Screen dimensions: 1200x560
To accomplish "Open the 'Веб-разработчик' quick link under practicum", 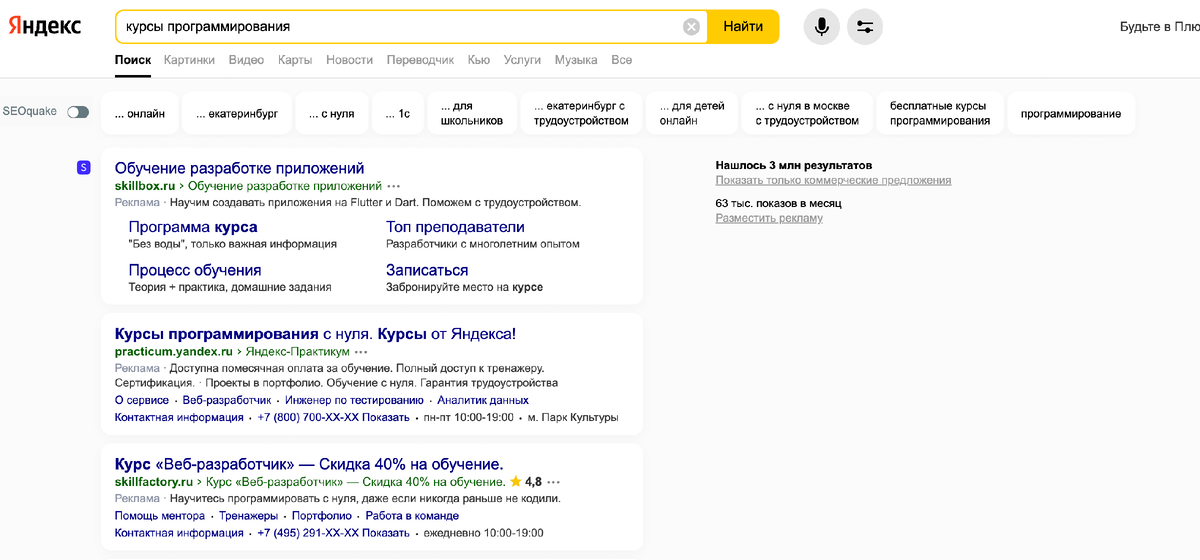I will click(x=227, y=400).
